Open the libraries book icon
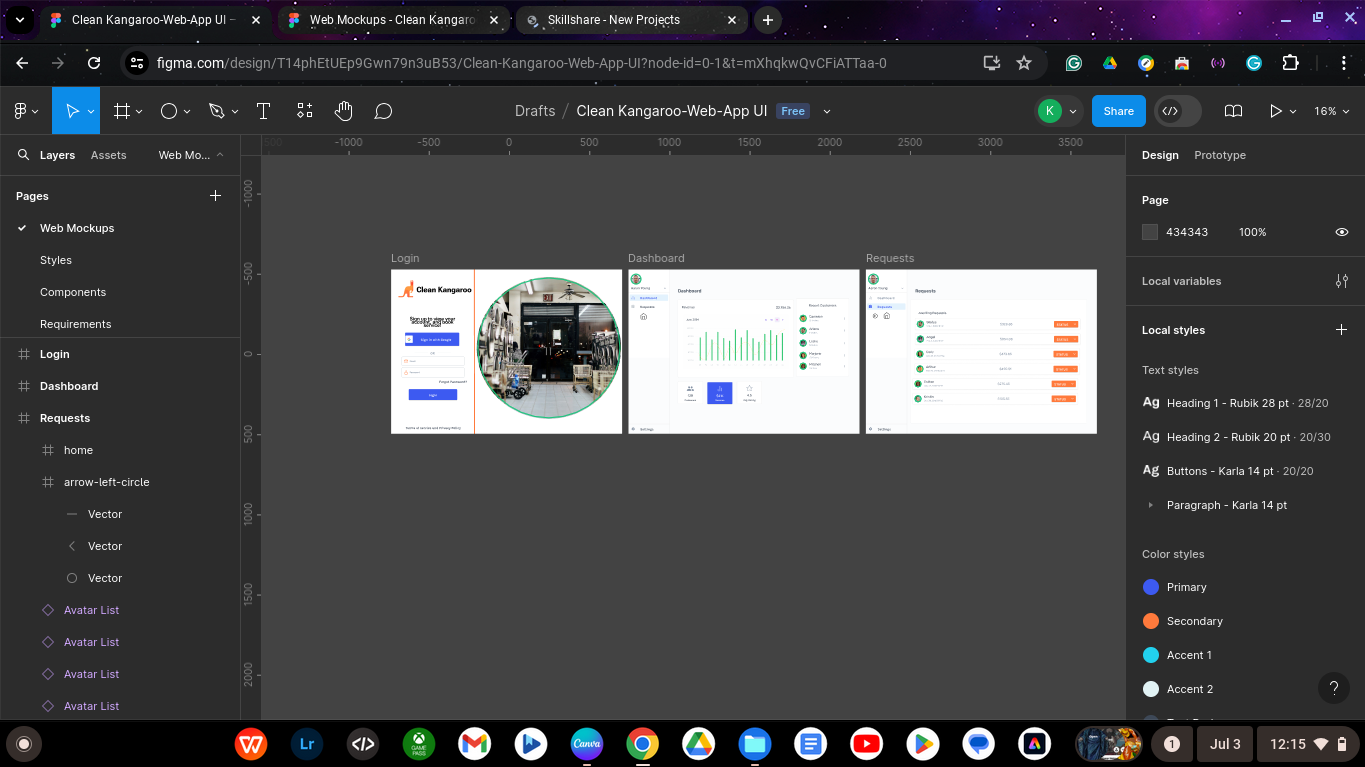The height and width of the screenshot is (767, 1365). 1234,111
